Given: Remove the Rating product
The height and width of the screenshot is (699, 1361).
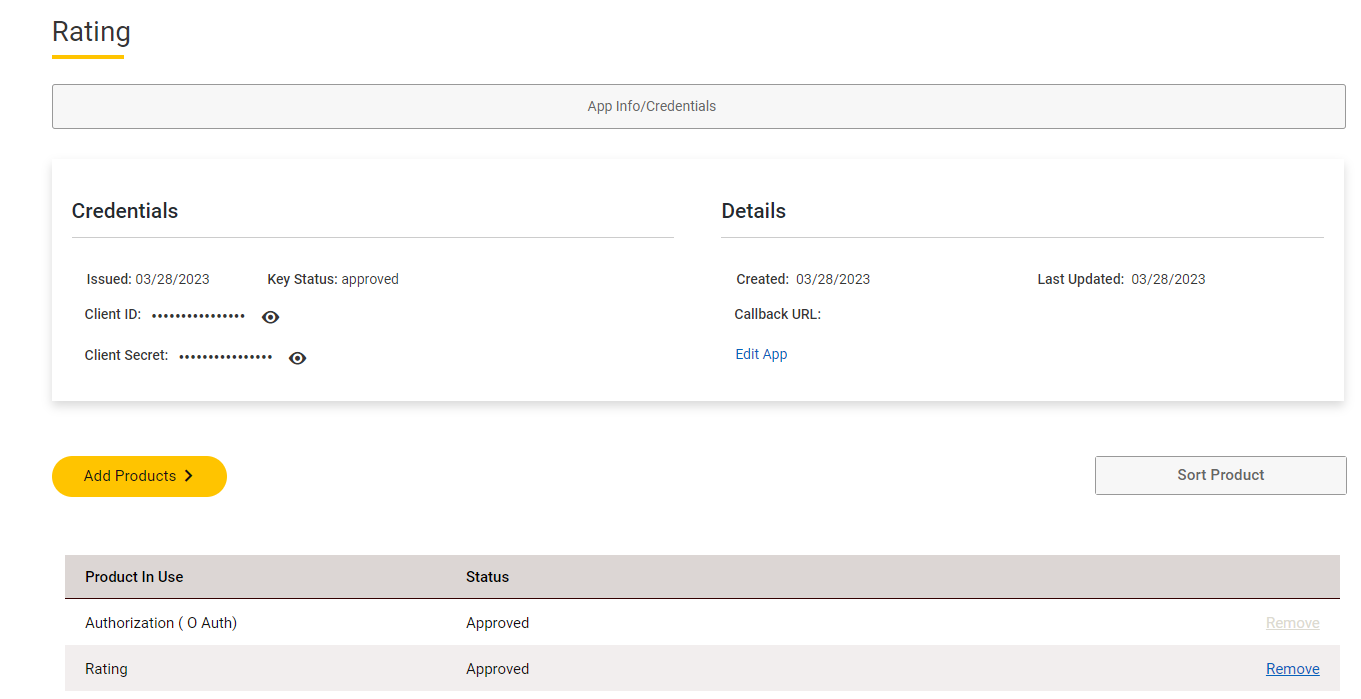Looking at the screenshot, I should point(1292,669).
